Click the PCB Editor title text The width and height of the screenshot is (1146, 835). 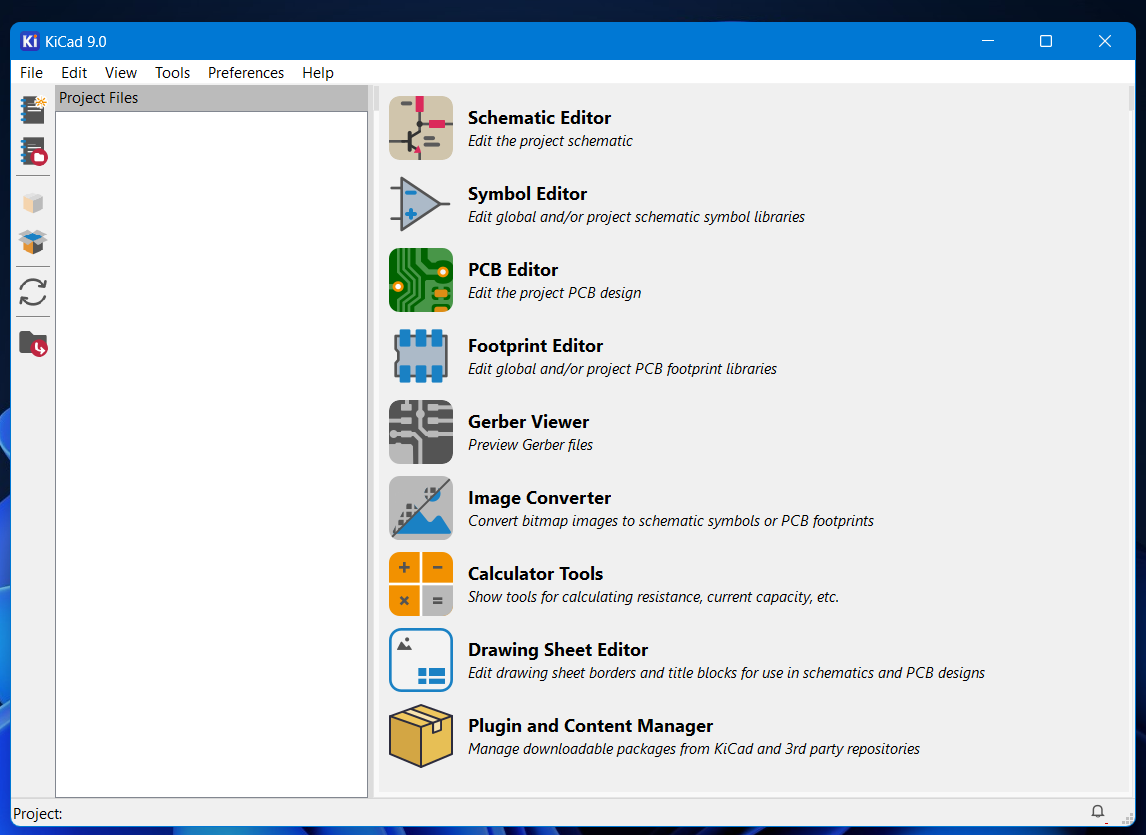513,270
